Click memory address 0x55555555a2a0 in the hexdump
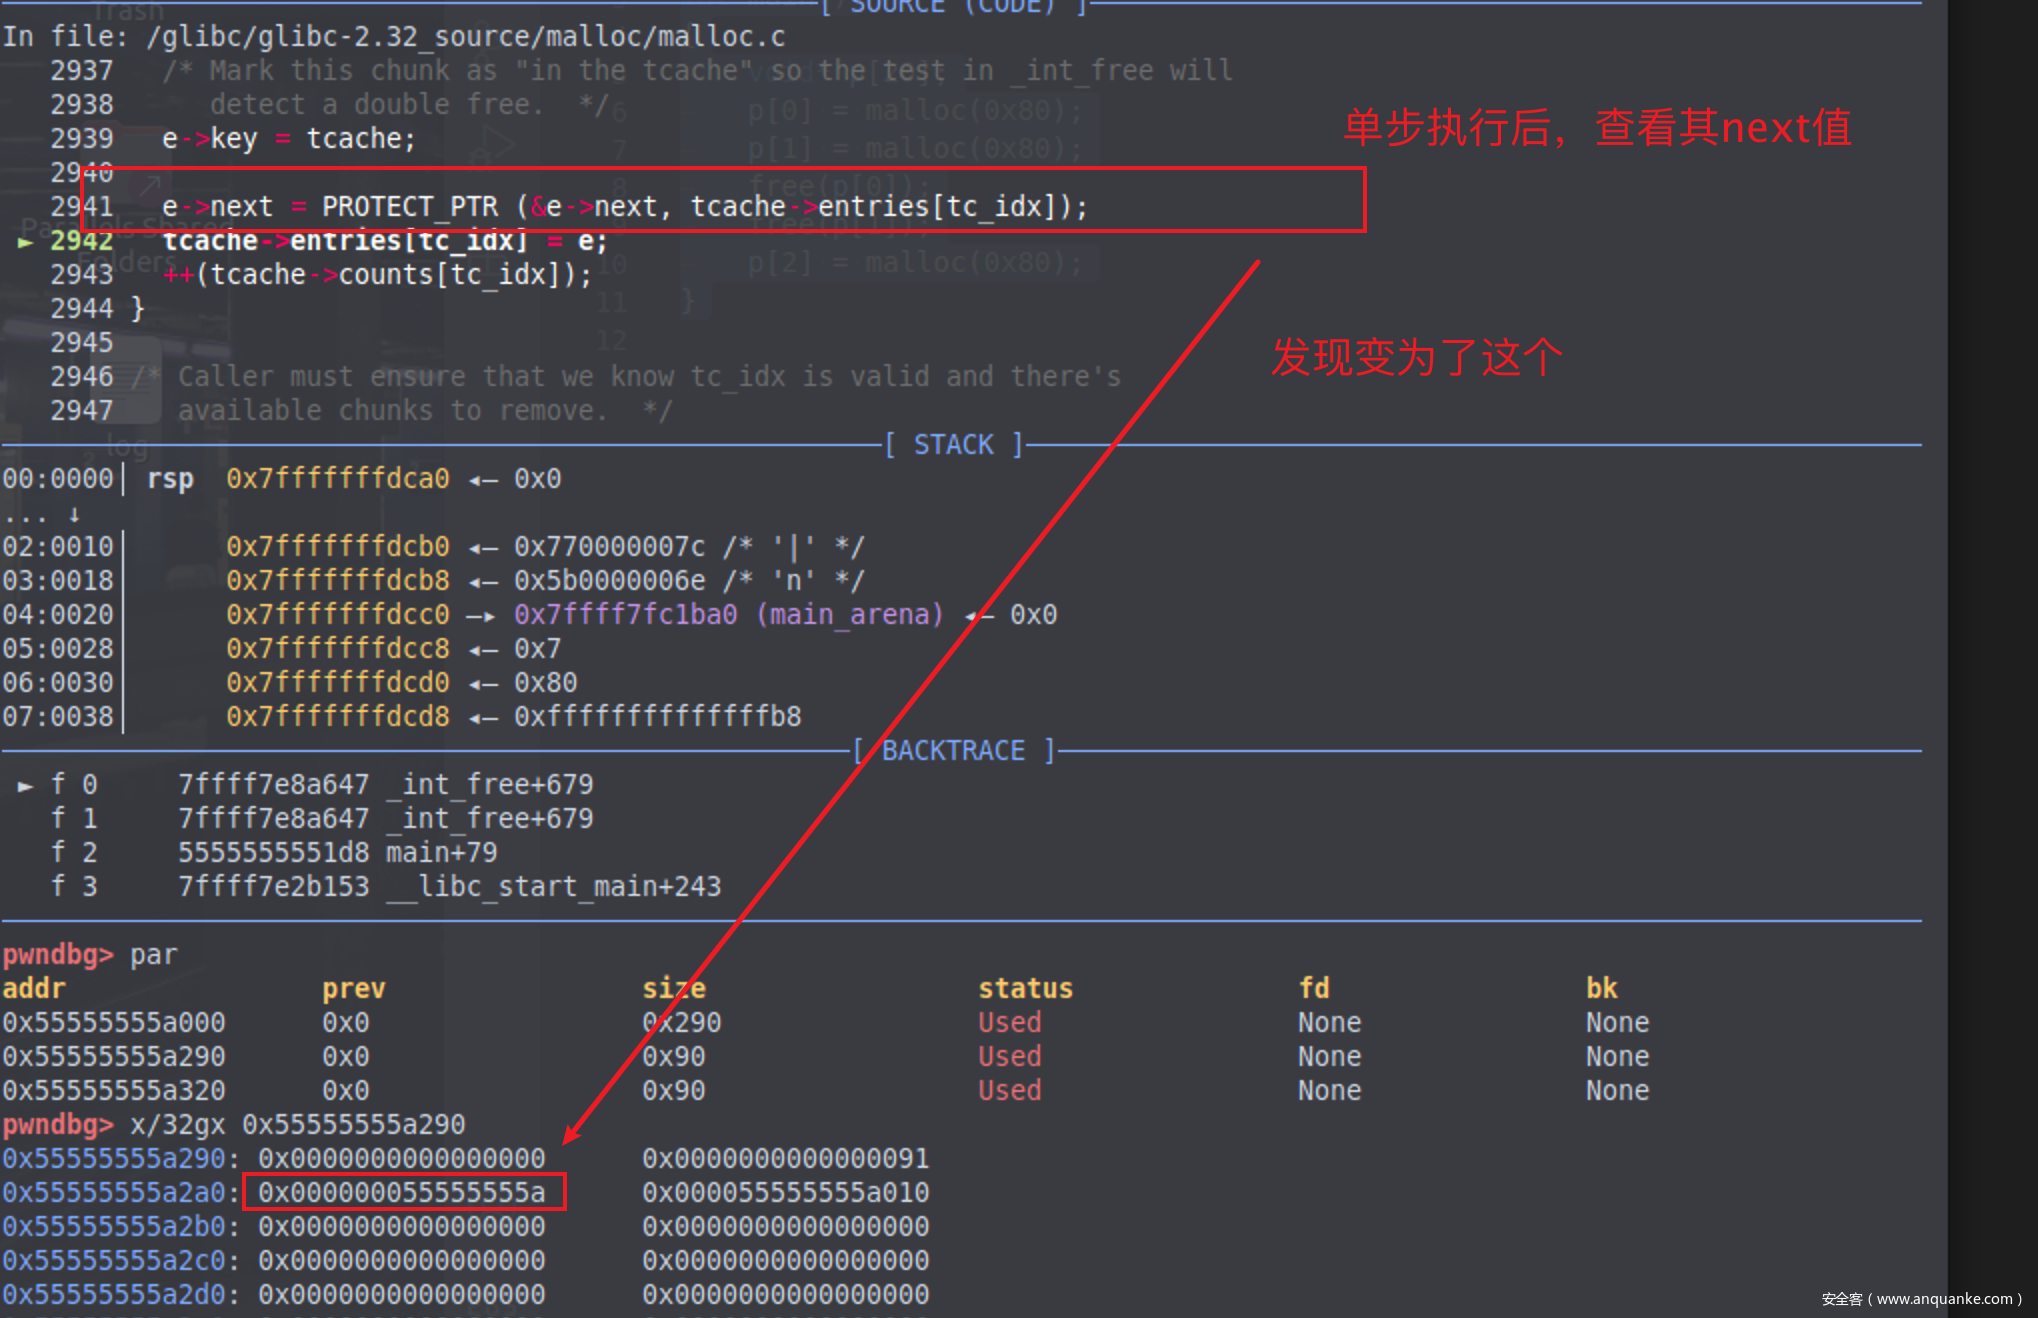This screenshot has width=2038, height=1318. tap(113, 1193)
